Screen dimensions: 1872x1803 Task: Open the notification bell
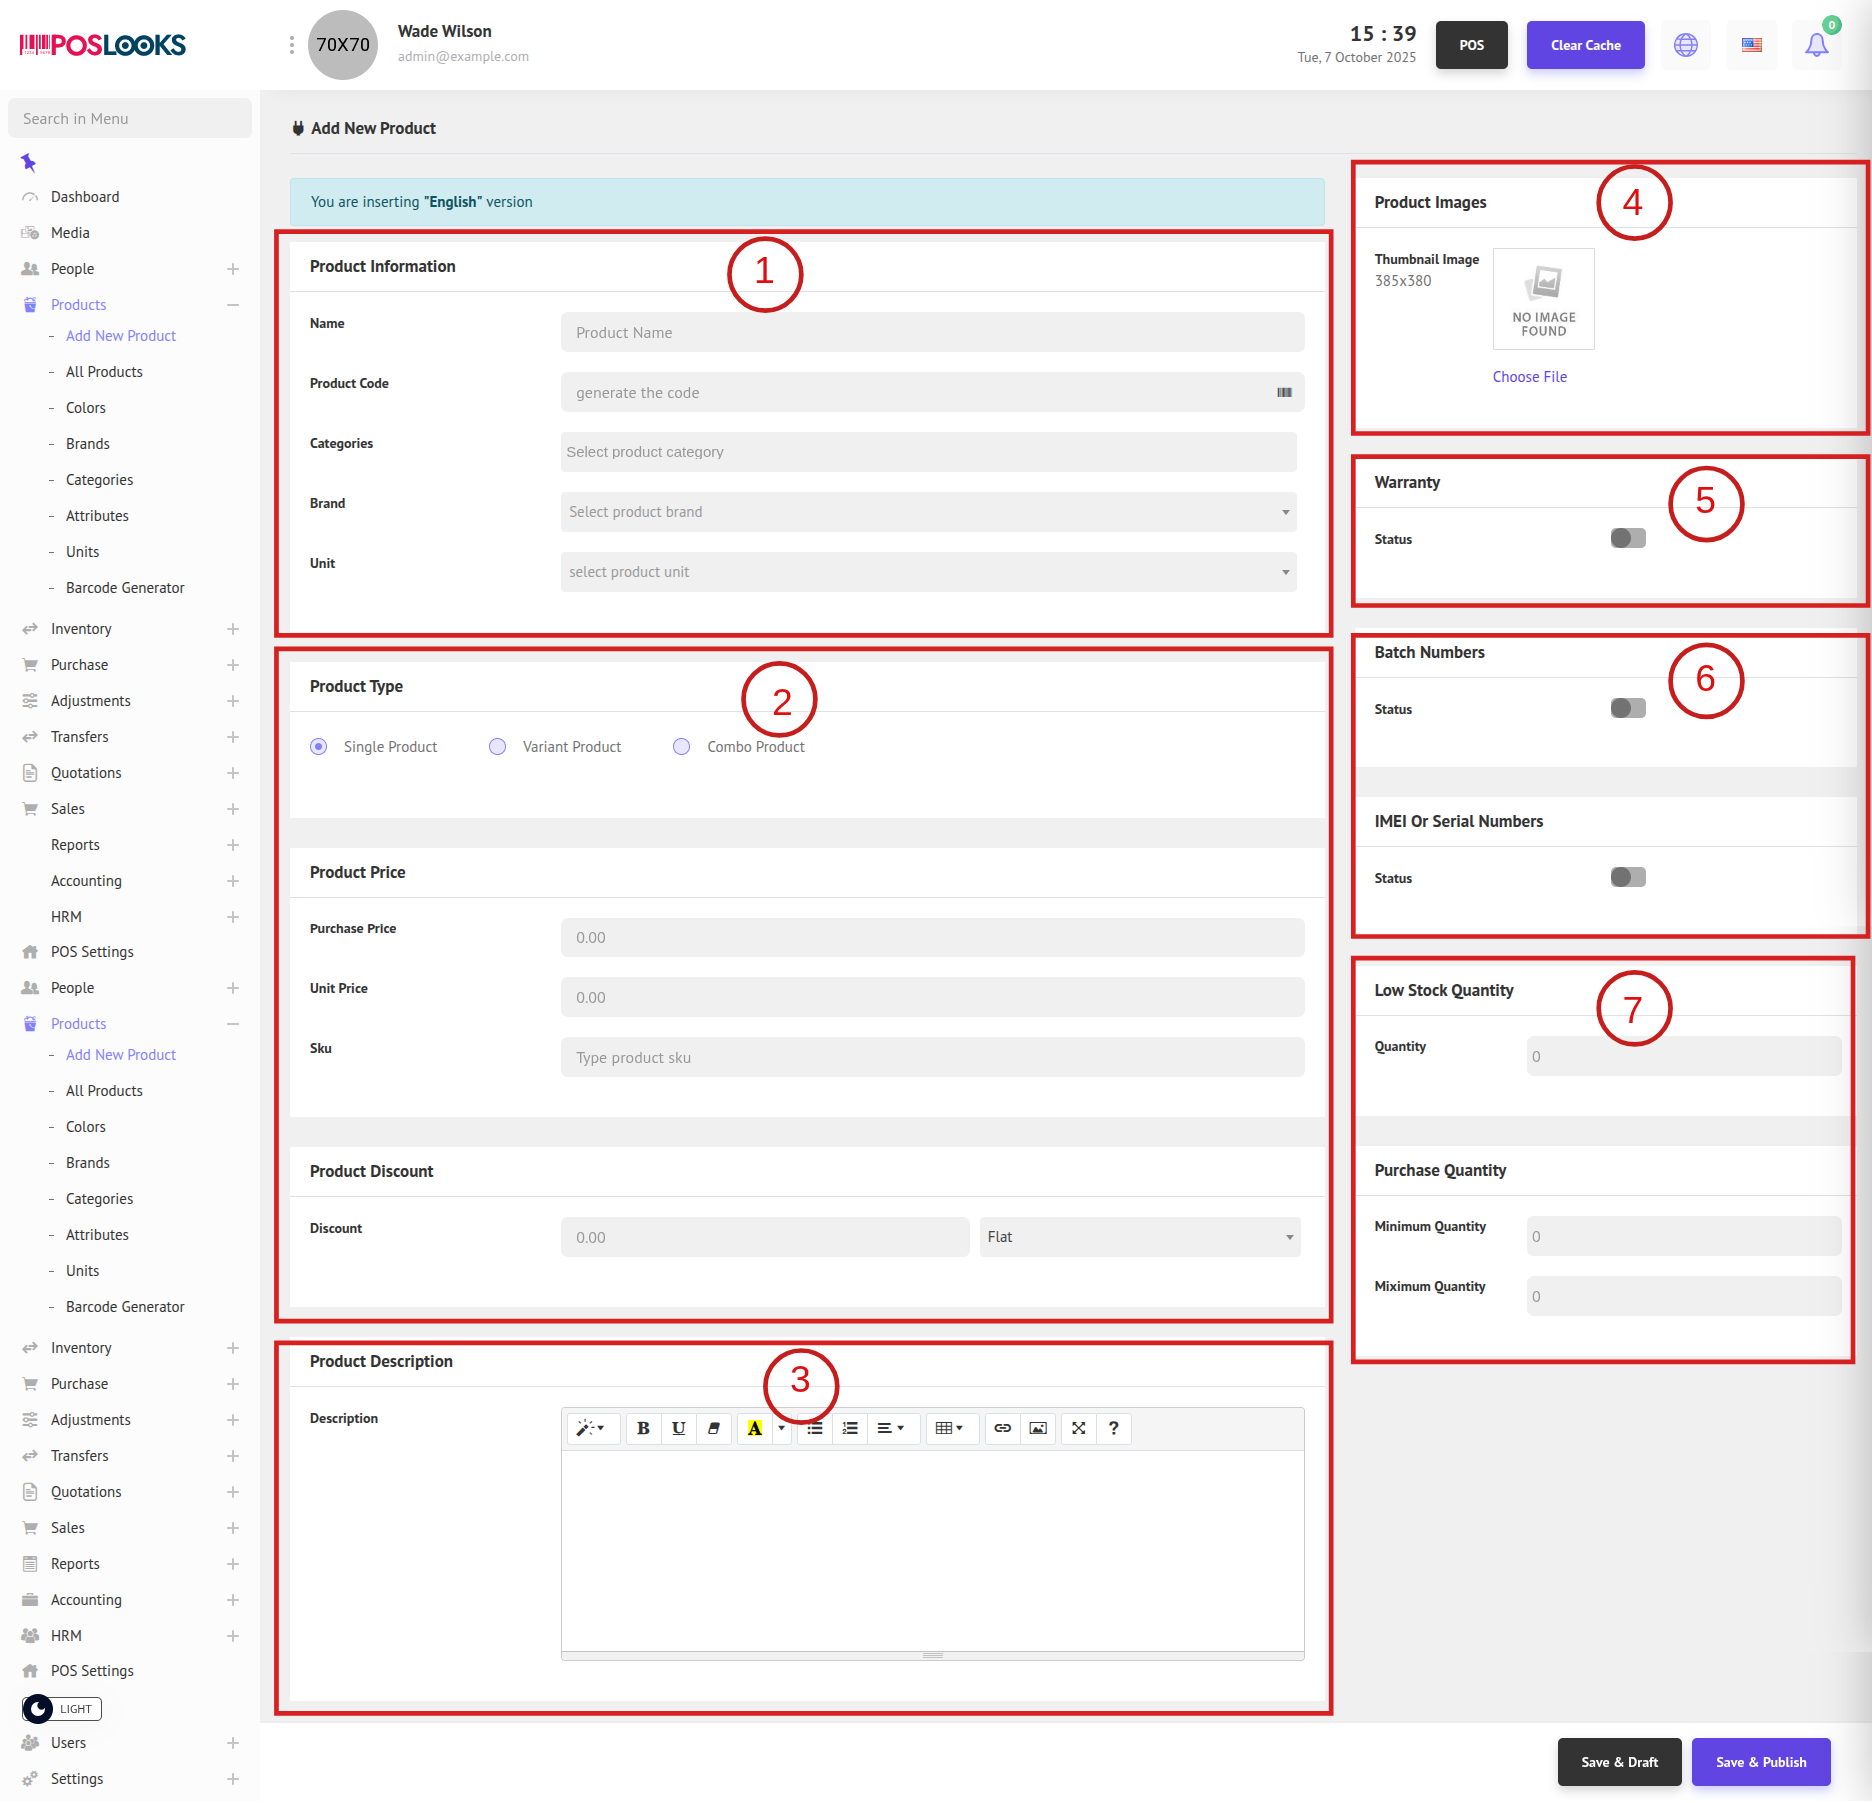pos(1816,45)
